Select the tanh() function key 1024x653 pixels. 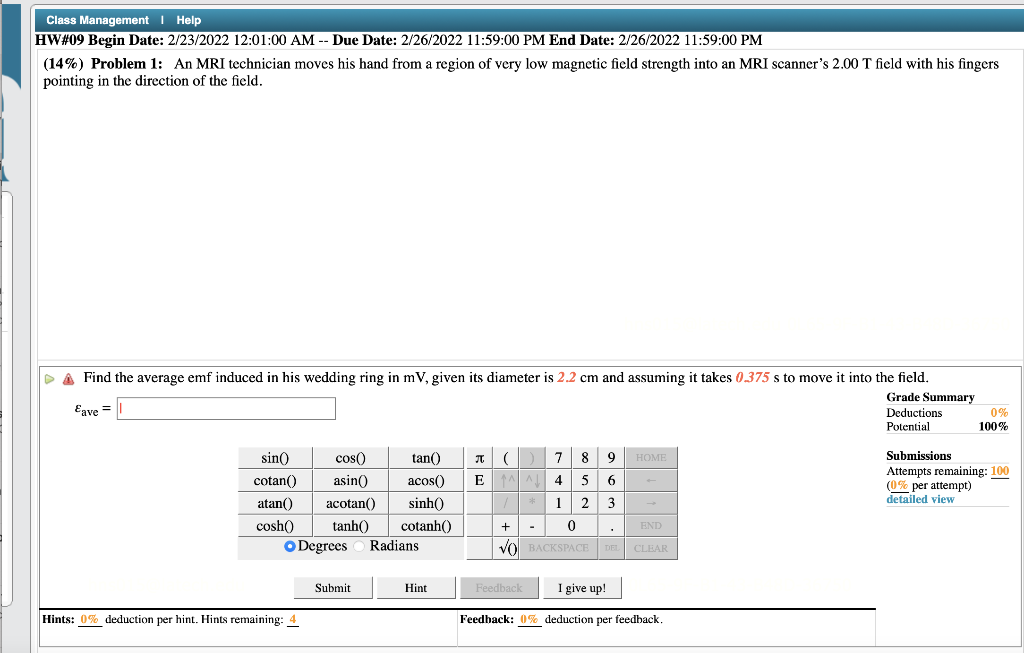350,525
